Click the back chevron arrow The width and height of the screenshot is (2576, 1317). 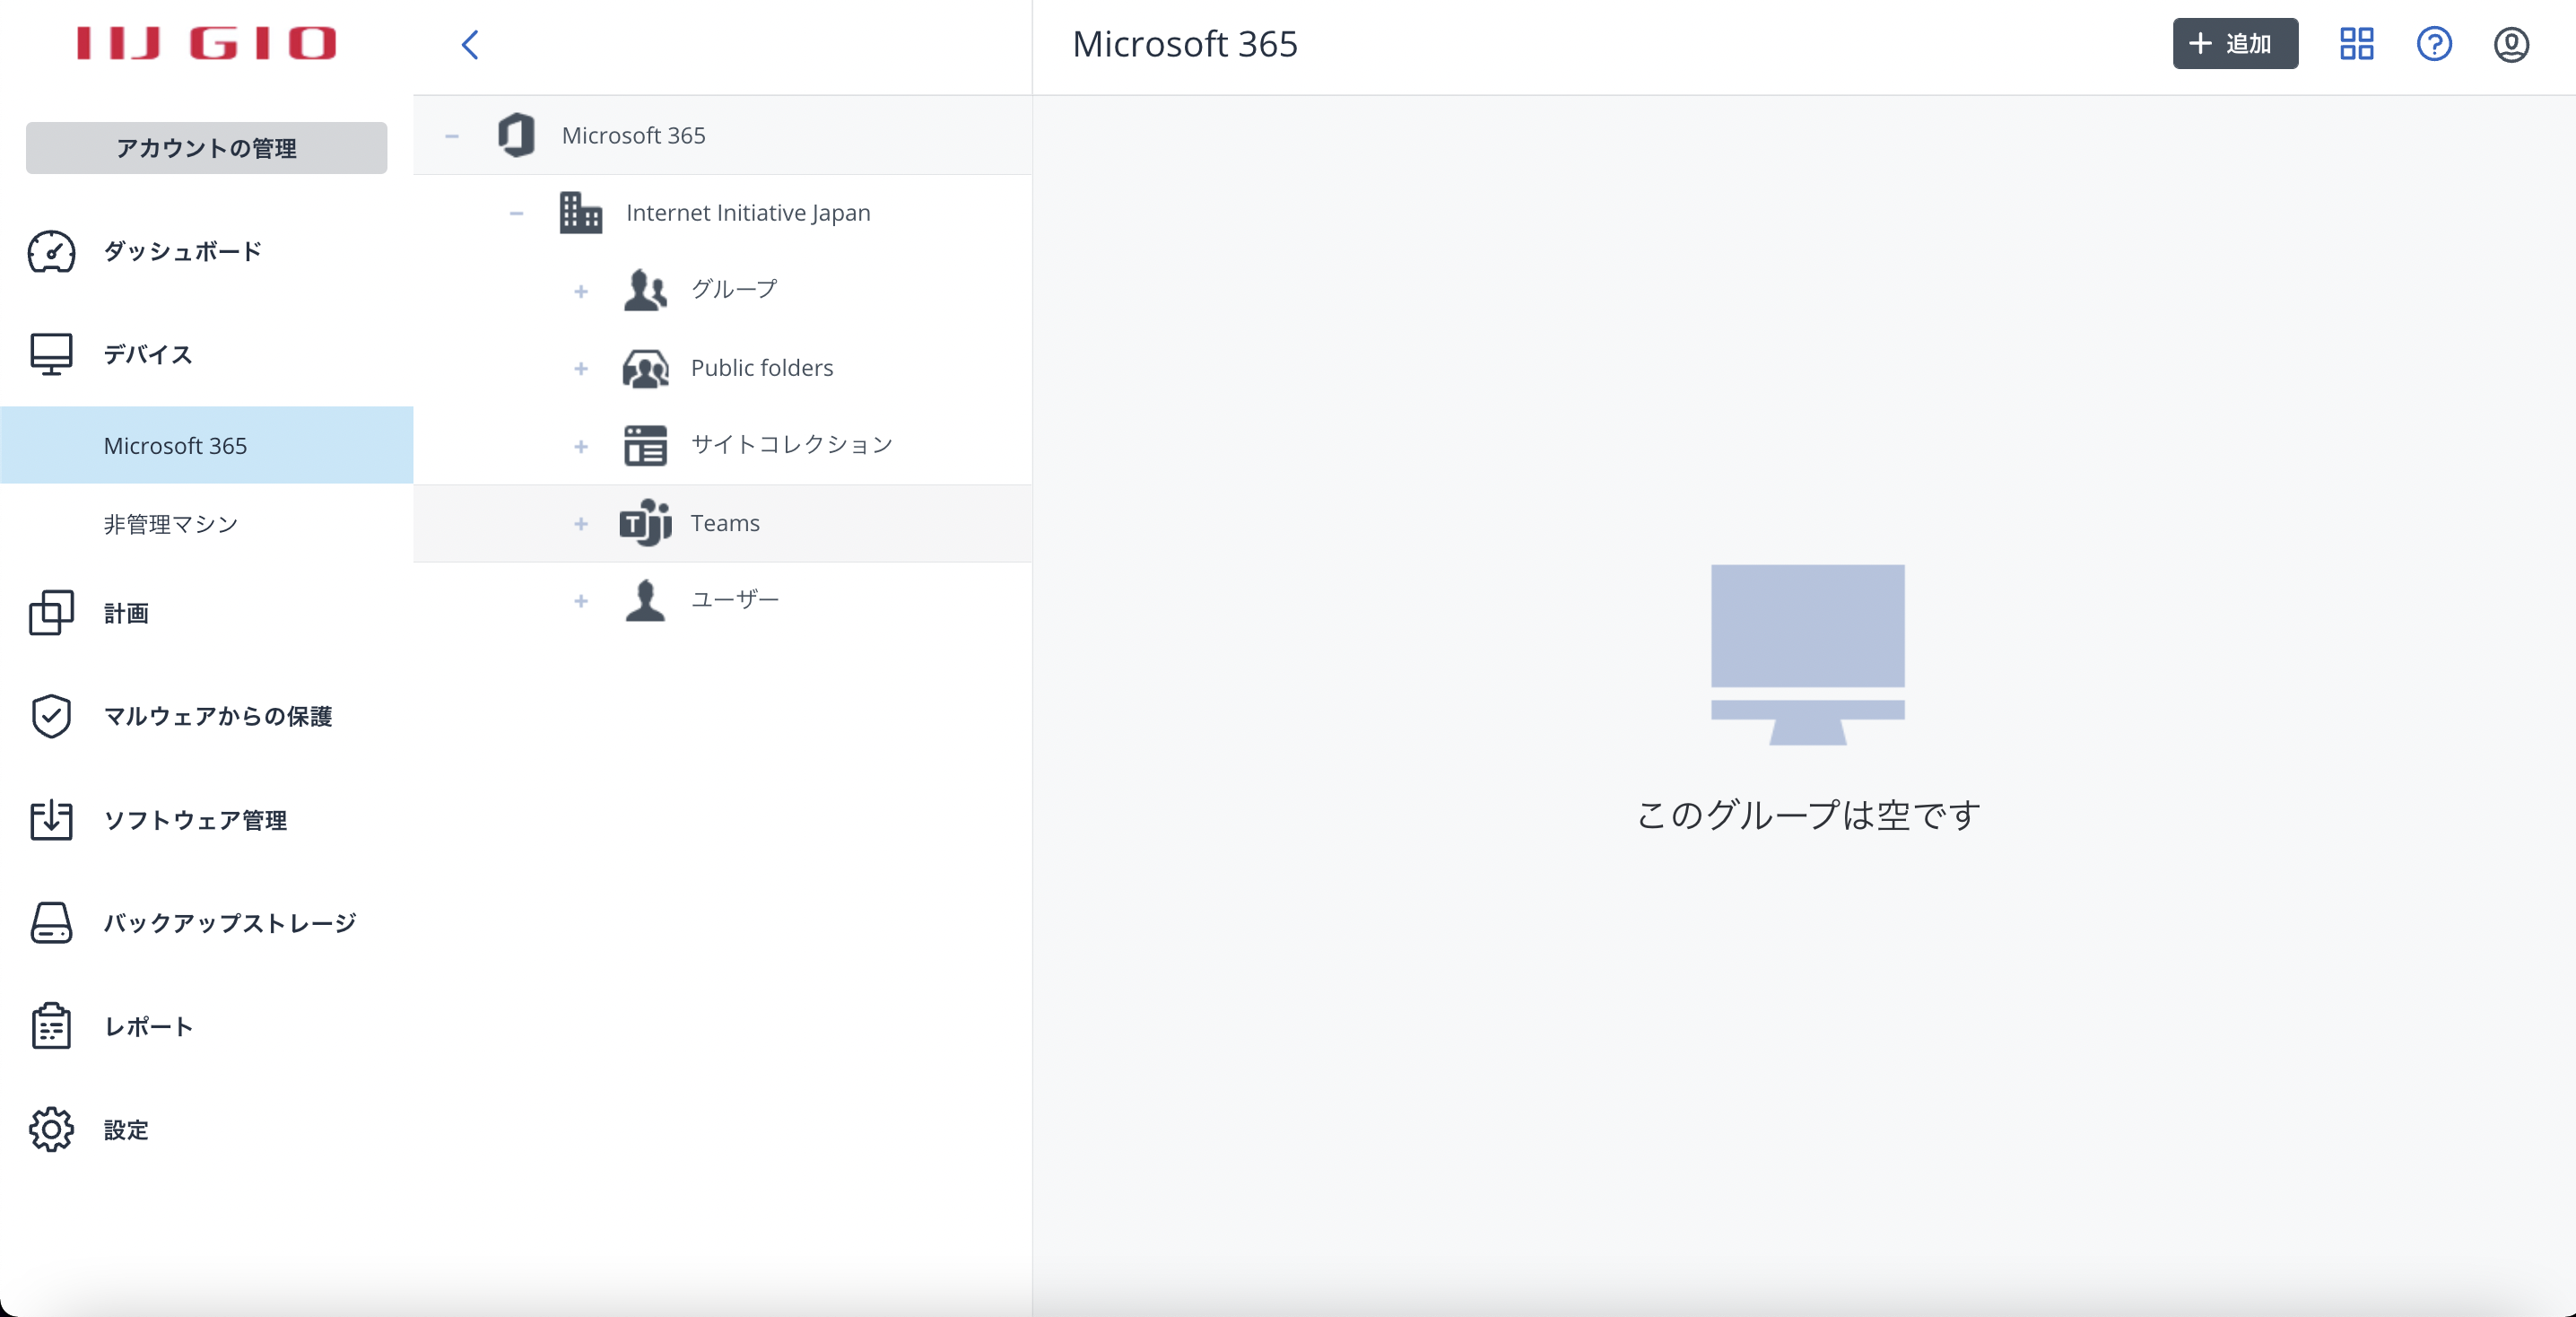(470, 44)
